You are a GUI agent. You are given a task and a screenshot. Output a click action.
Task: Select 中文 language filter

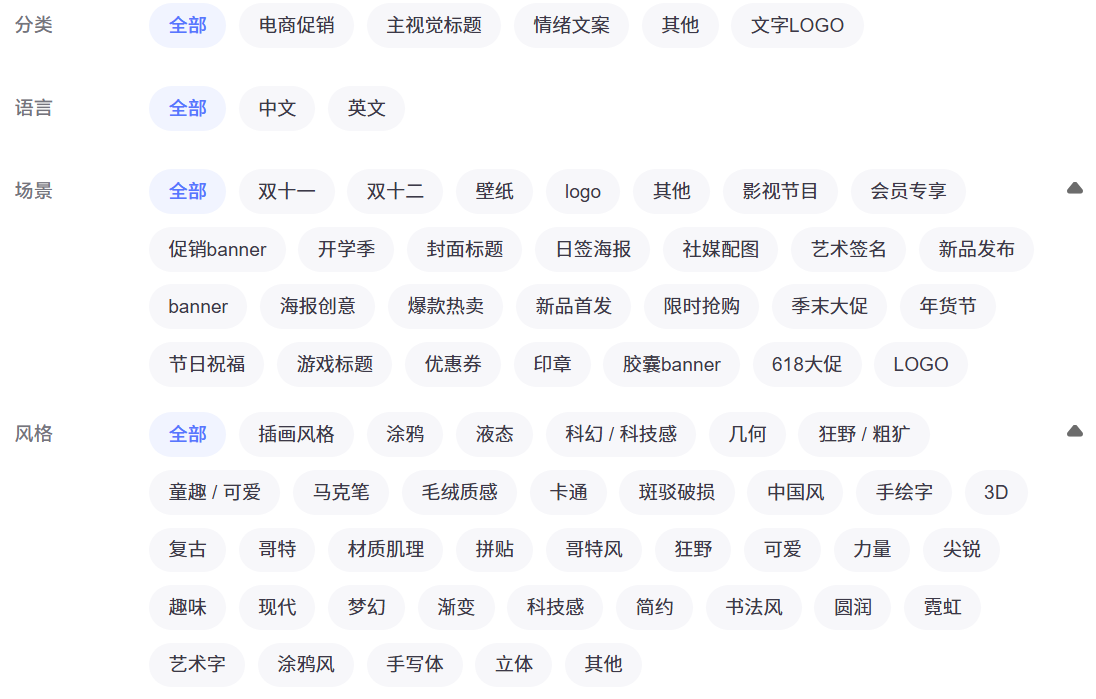pos(277,108)
